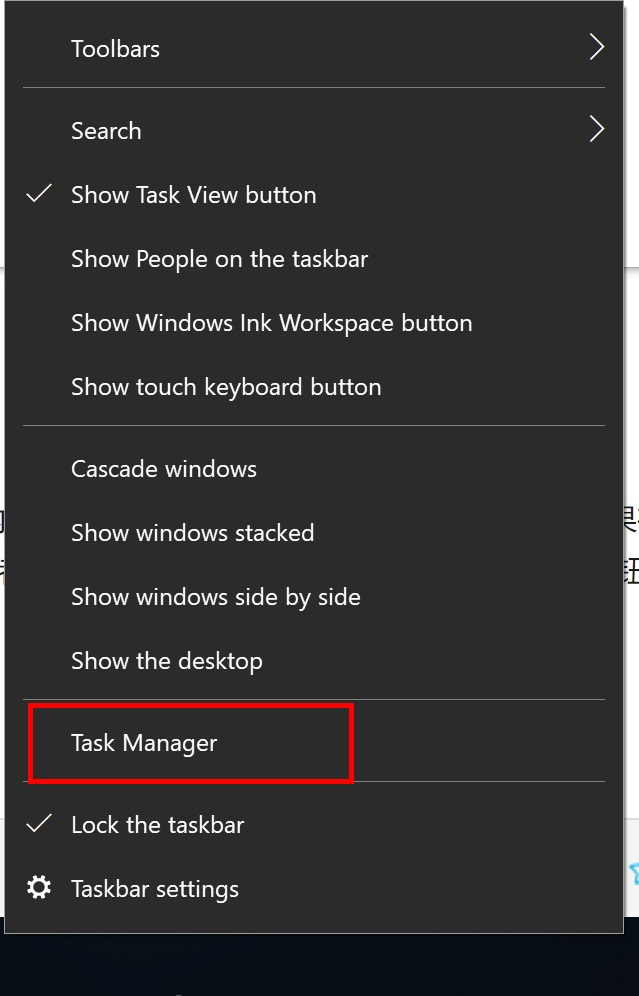639x996 pixels.
Task: Enable Show Windows Ink Workspace button
Action: 271,323
